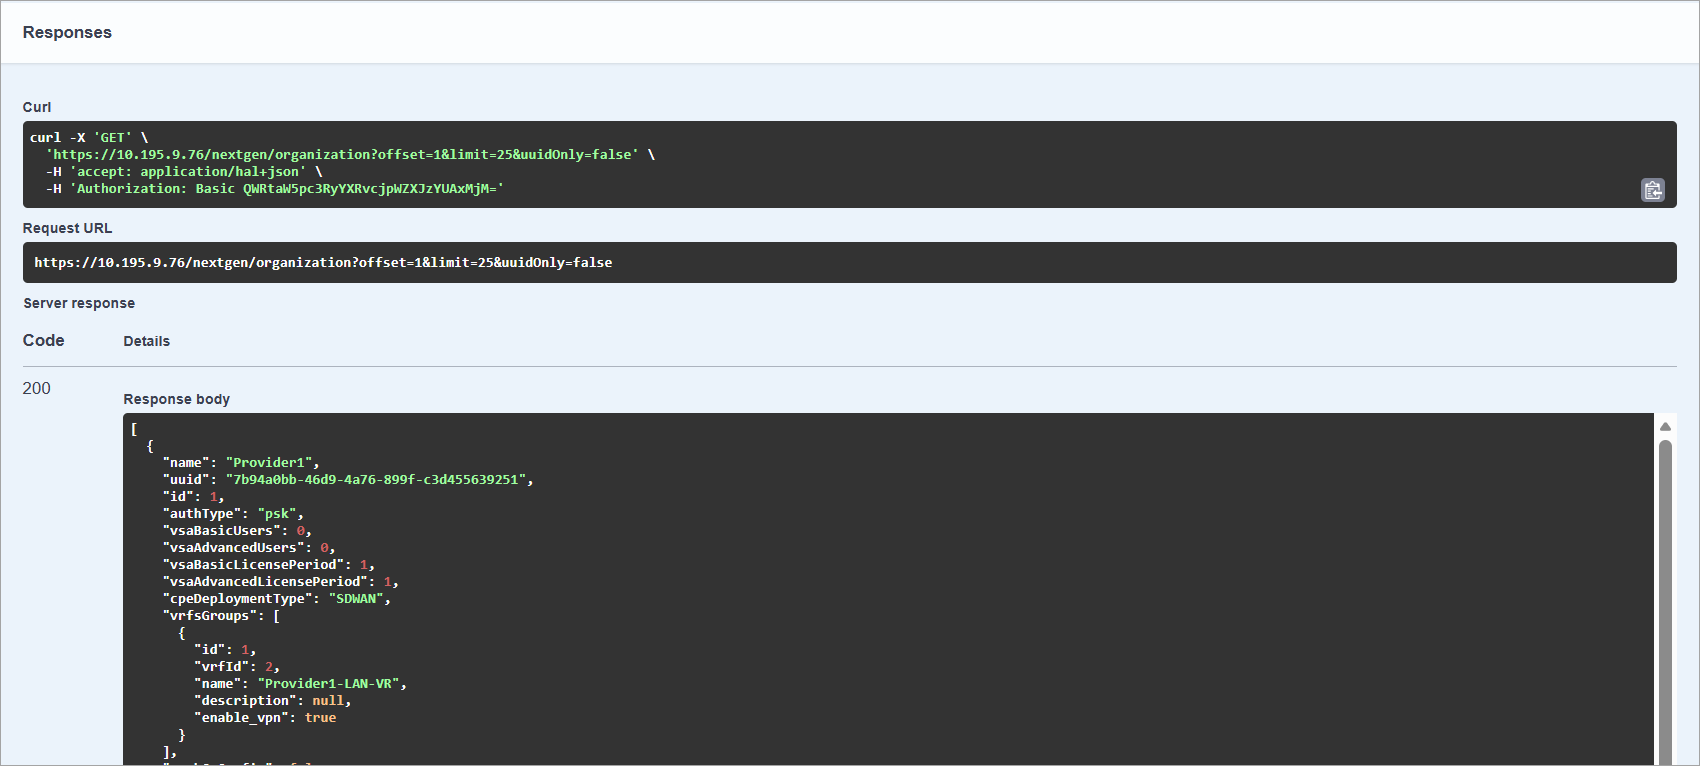1700x766 pixels.
Task: Click the "Provider1" name value
Action: (269, 463)
